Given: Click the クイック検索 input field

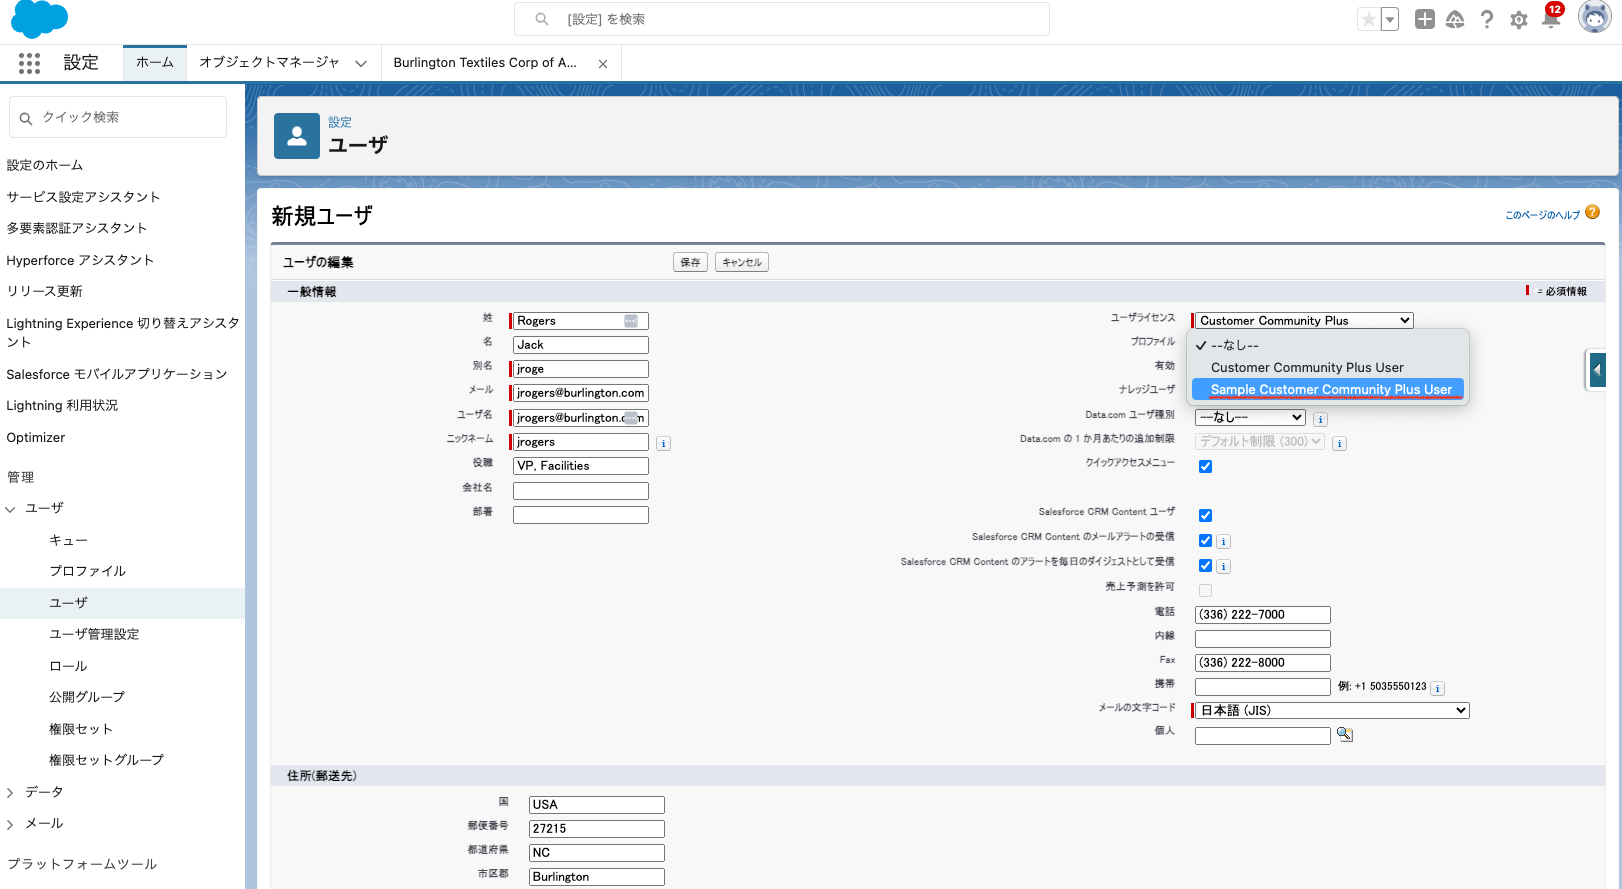Looking at the screenshot, I should 118,117.
